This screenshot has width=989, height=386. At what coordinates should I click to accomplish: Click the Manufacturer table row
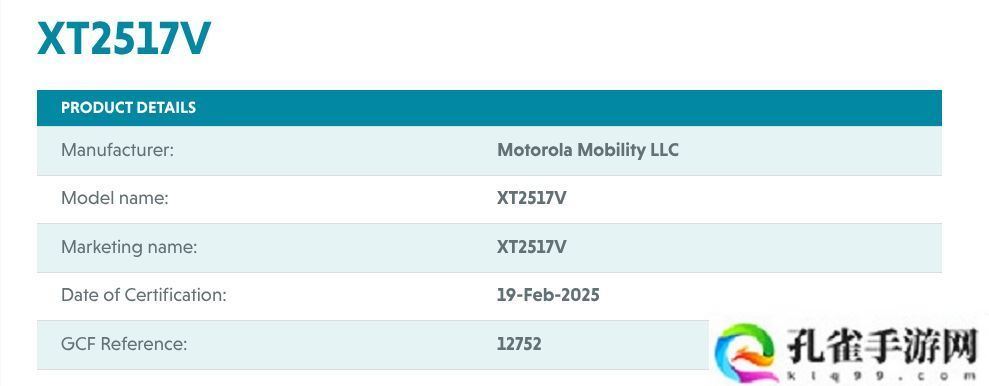pos(489,150)
